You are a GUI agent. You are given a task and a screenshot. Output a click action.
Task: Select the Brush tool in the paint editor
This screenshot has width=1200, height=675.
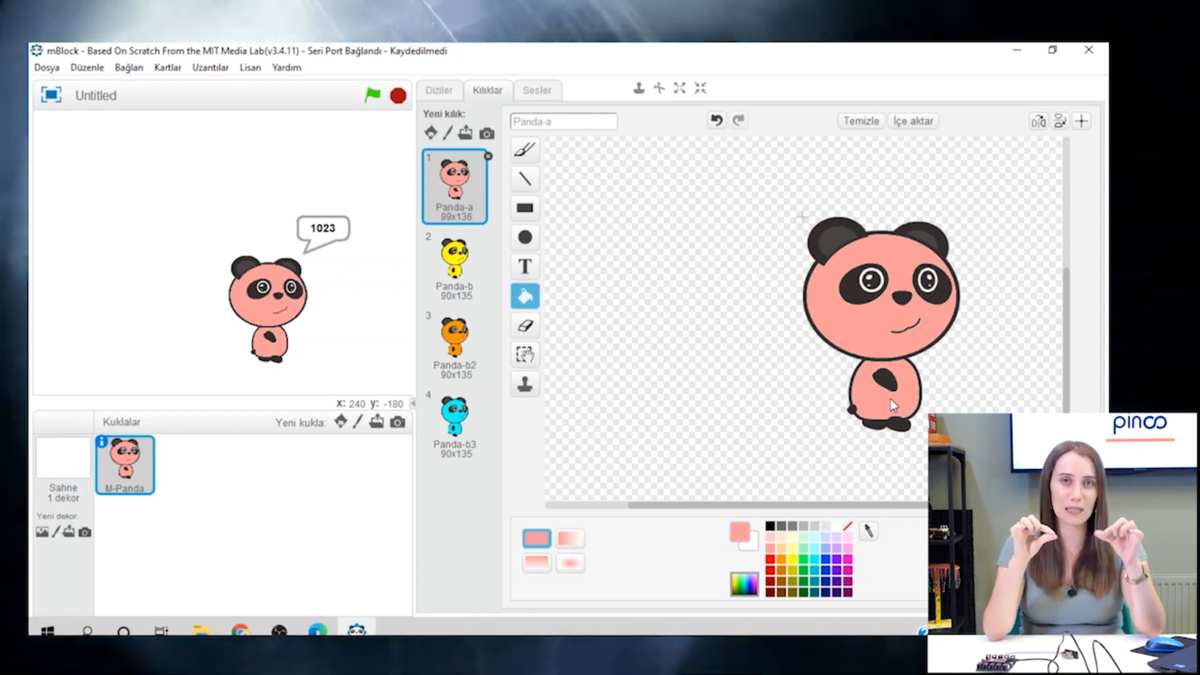525,149
